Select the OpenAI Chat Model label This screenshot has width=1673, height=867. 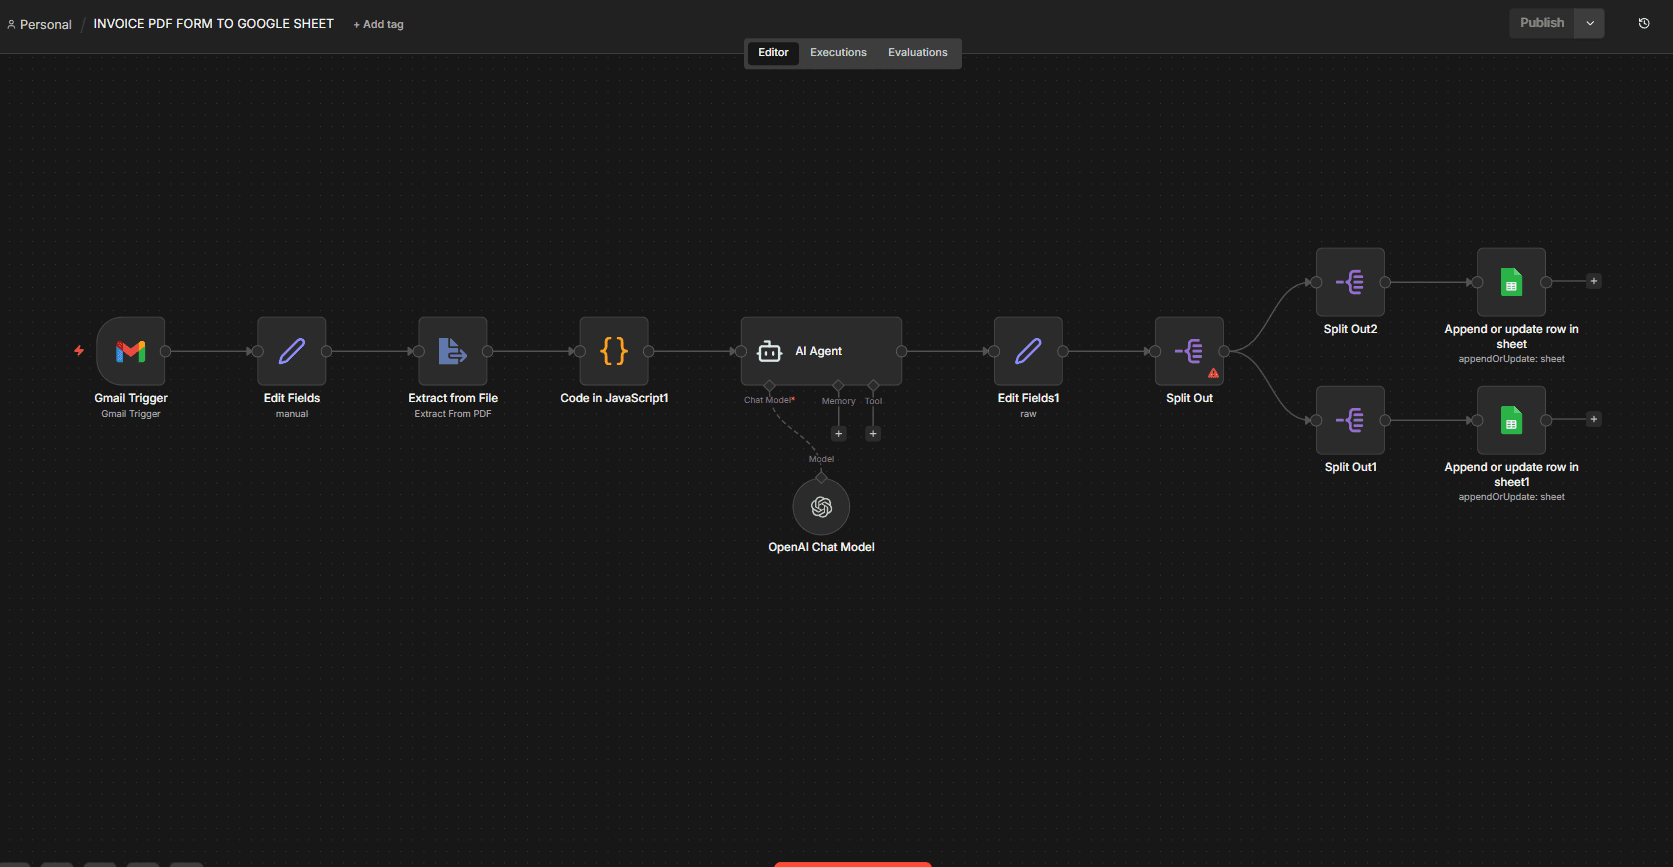coord(821,547)
